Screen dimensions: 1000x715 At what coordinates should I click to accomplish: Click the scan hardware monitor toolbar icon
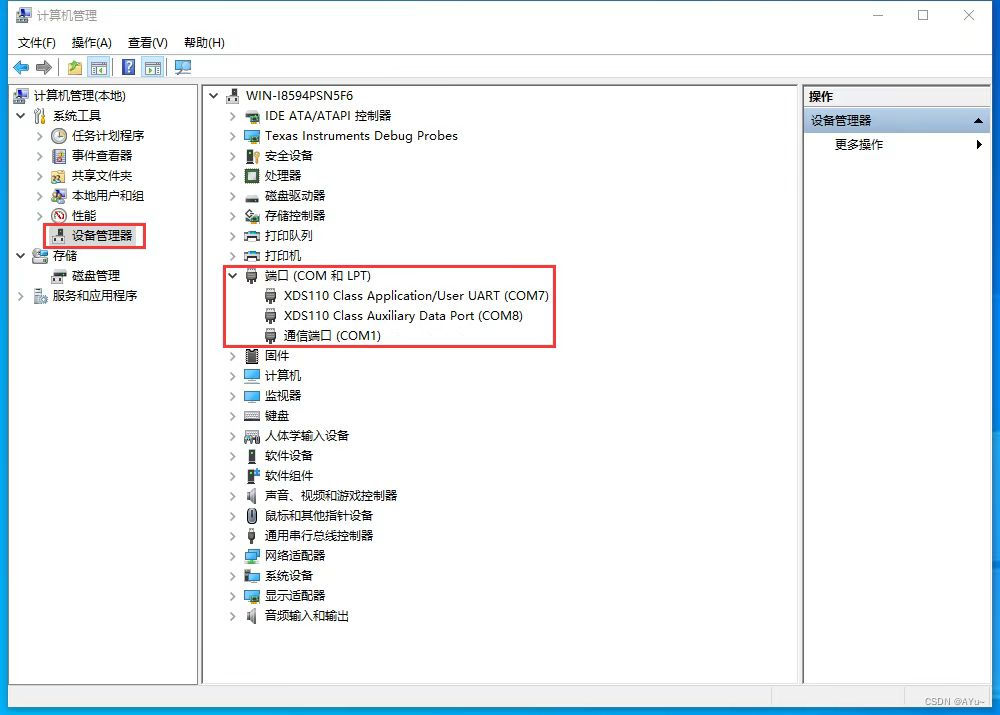[183, 67]
